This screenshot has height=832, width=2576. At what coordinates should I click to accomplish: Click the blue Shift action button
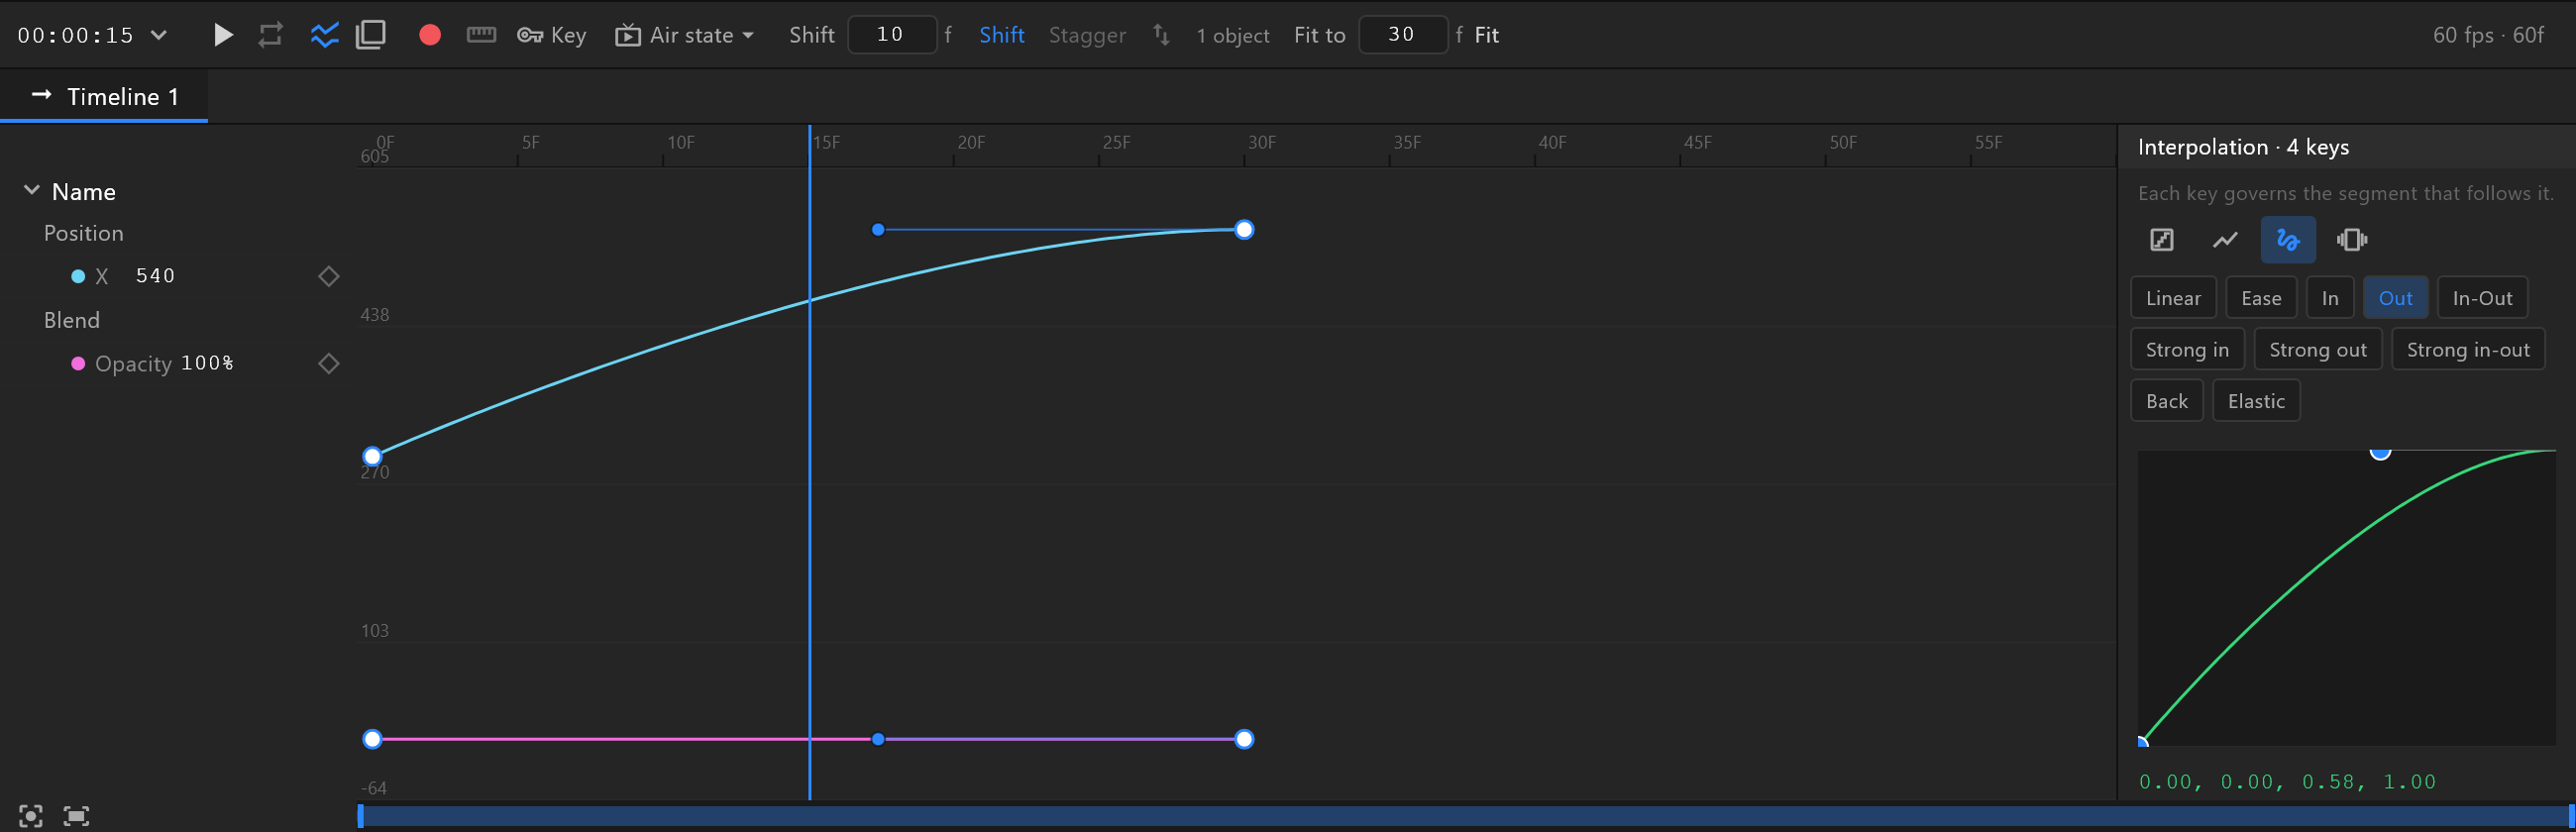tap(1001, 35)
